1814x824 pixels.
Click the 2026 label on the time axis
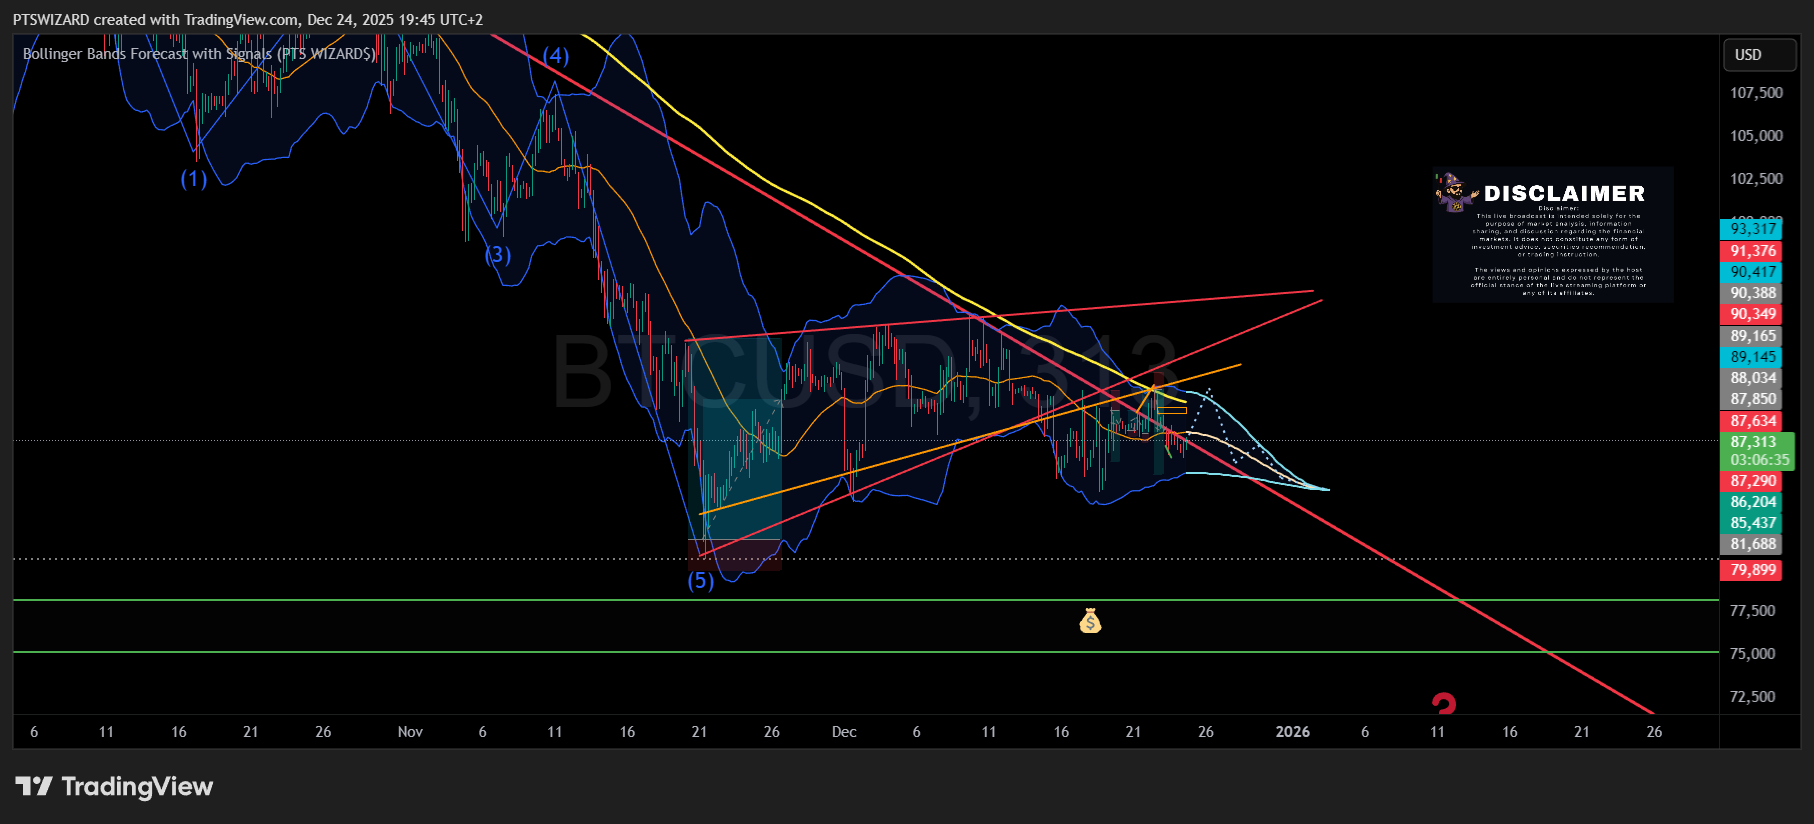(x=1293, y=732)
